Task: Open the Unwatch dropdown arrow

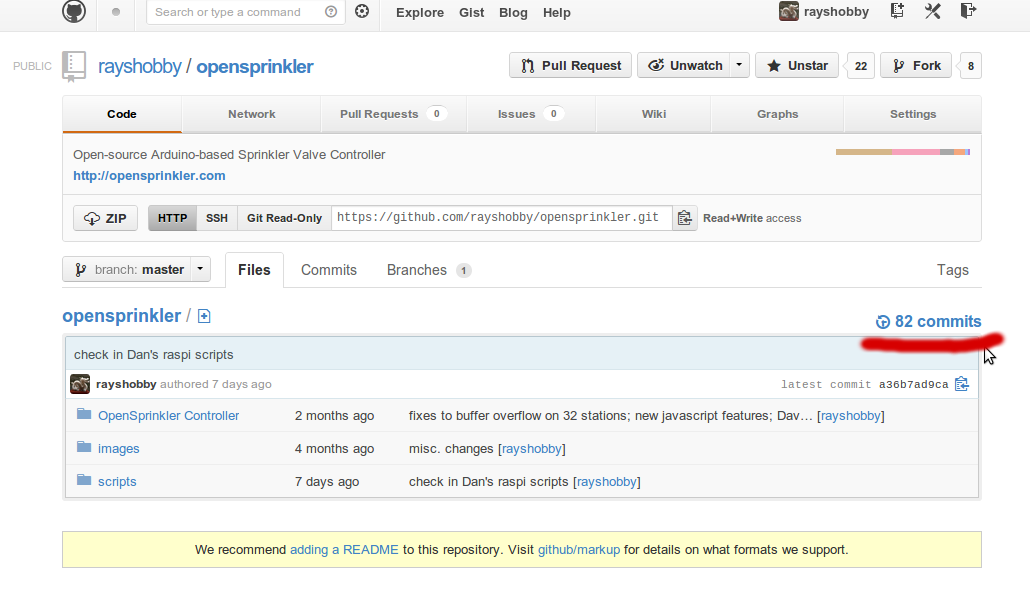Action: [x=740, y=66]
